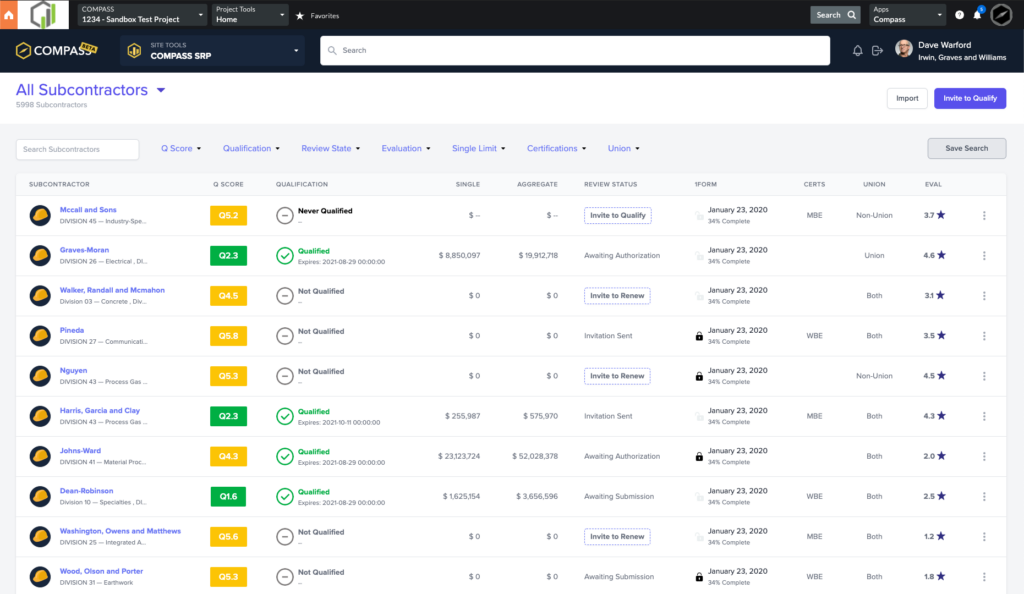Click the Review Status column header

click(x=610, y=185)
